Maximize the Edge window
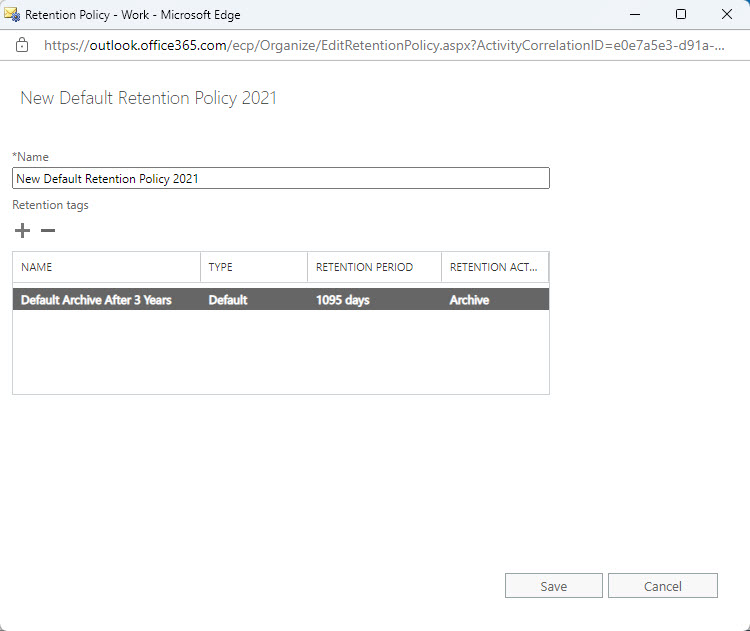The image size is (750, 631). 681,14
